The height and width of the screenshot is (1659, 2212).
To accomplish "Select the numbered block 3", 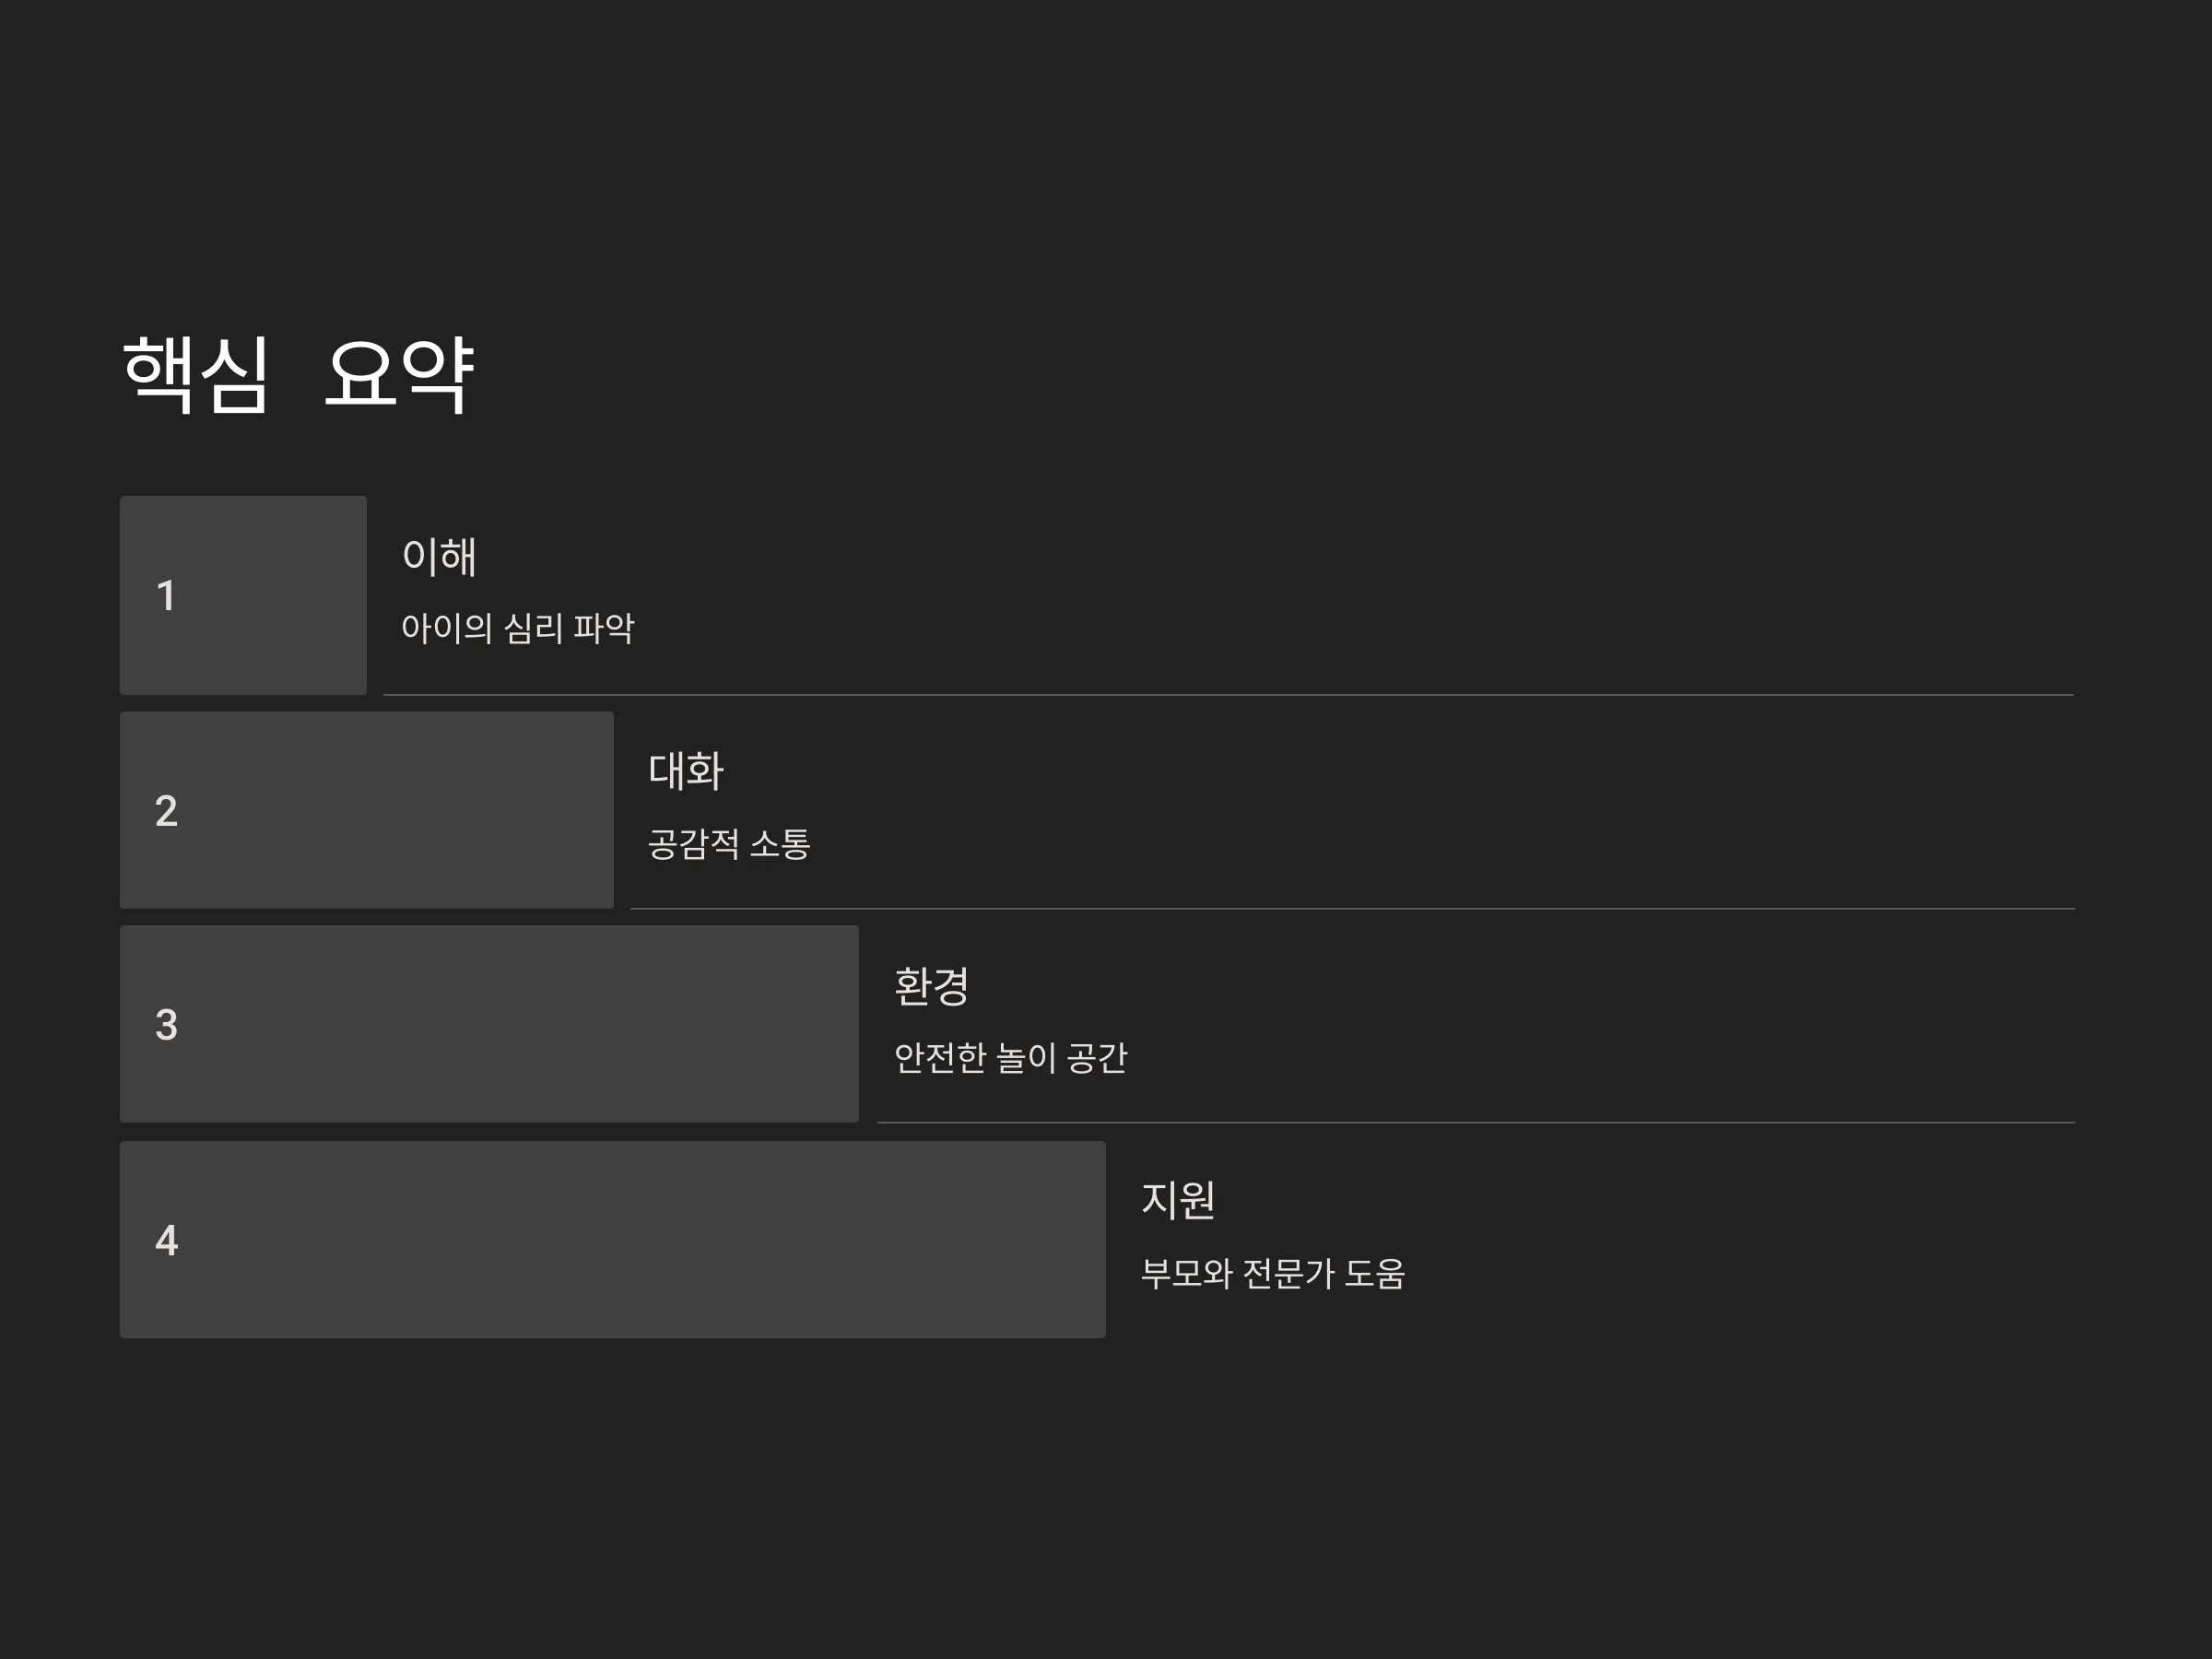I will 489,1024.
